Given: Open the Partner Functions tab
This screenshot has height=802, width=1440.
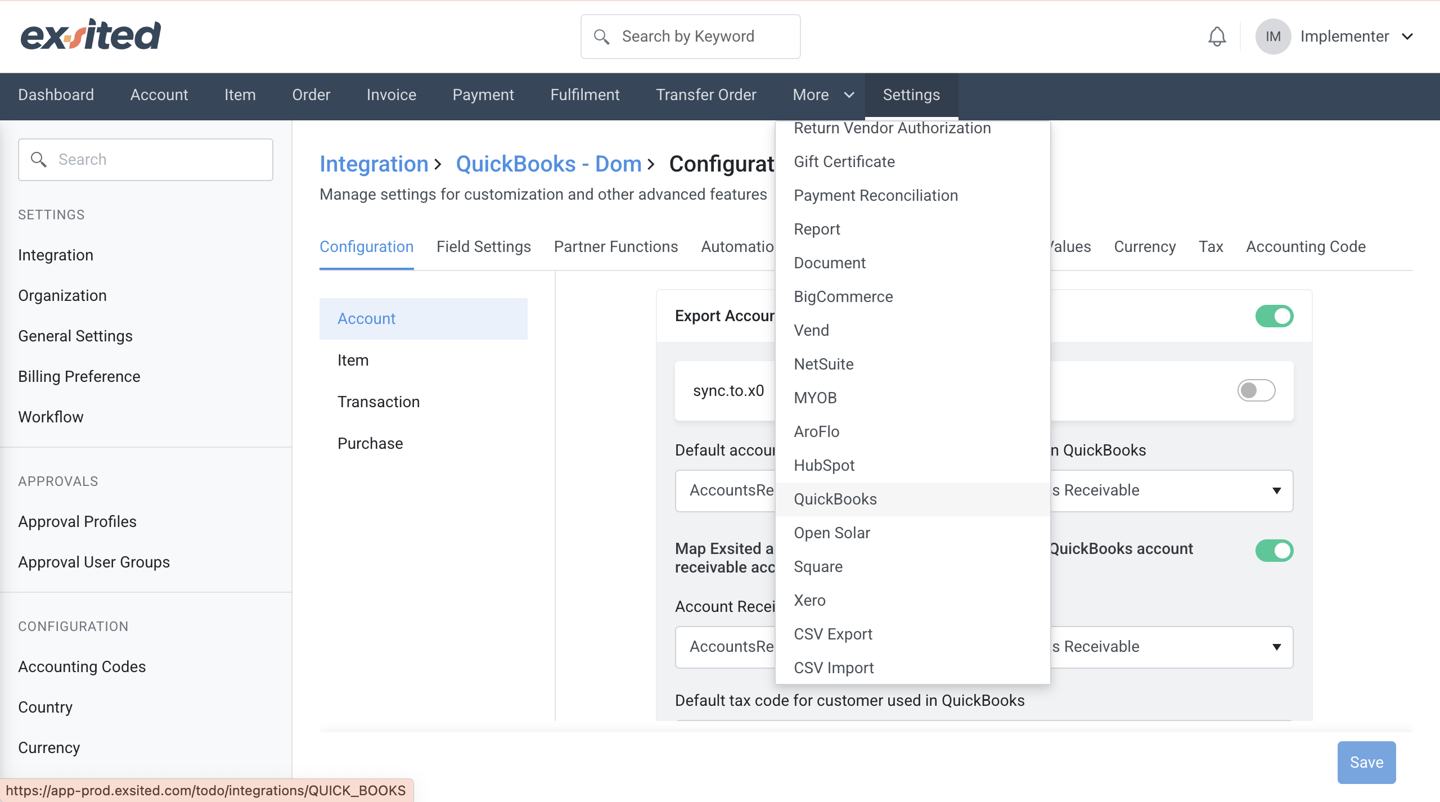Looking at the screenshot, I should 616,247.
